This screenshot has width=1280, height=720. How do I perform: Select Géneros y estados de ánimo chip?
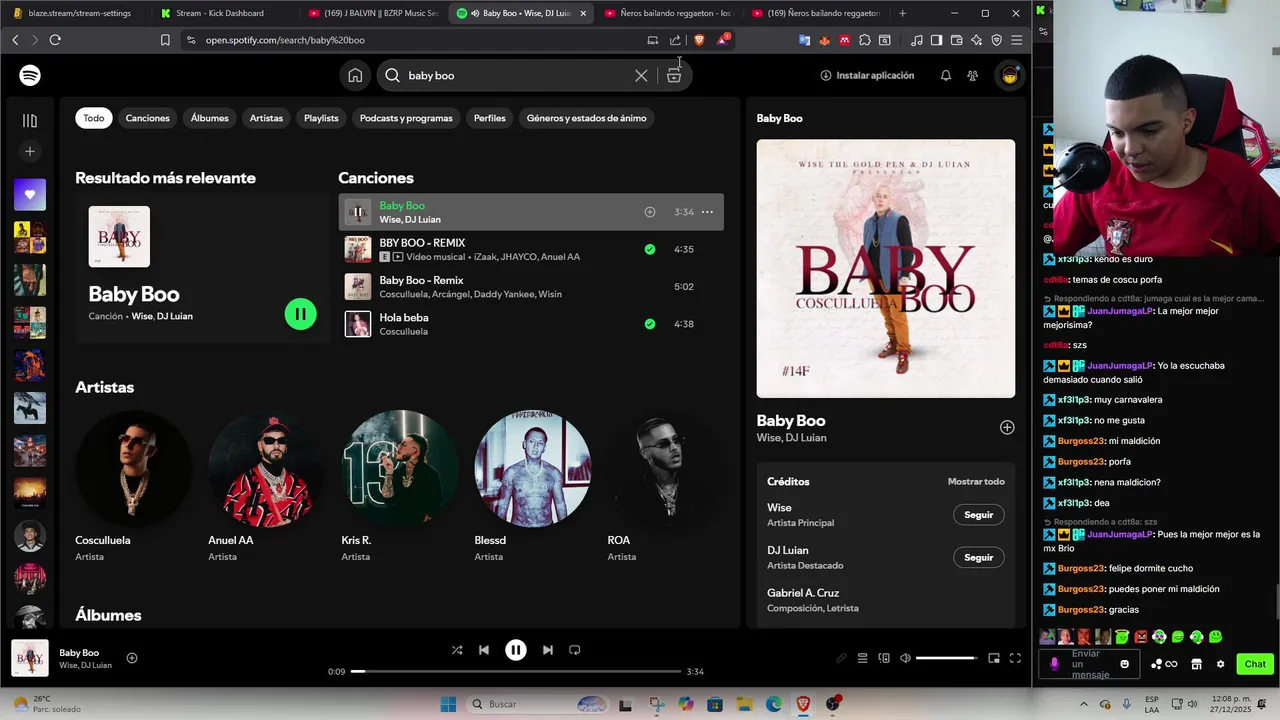[587, 118]
